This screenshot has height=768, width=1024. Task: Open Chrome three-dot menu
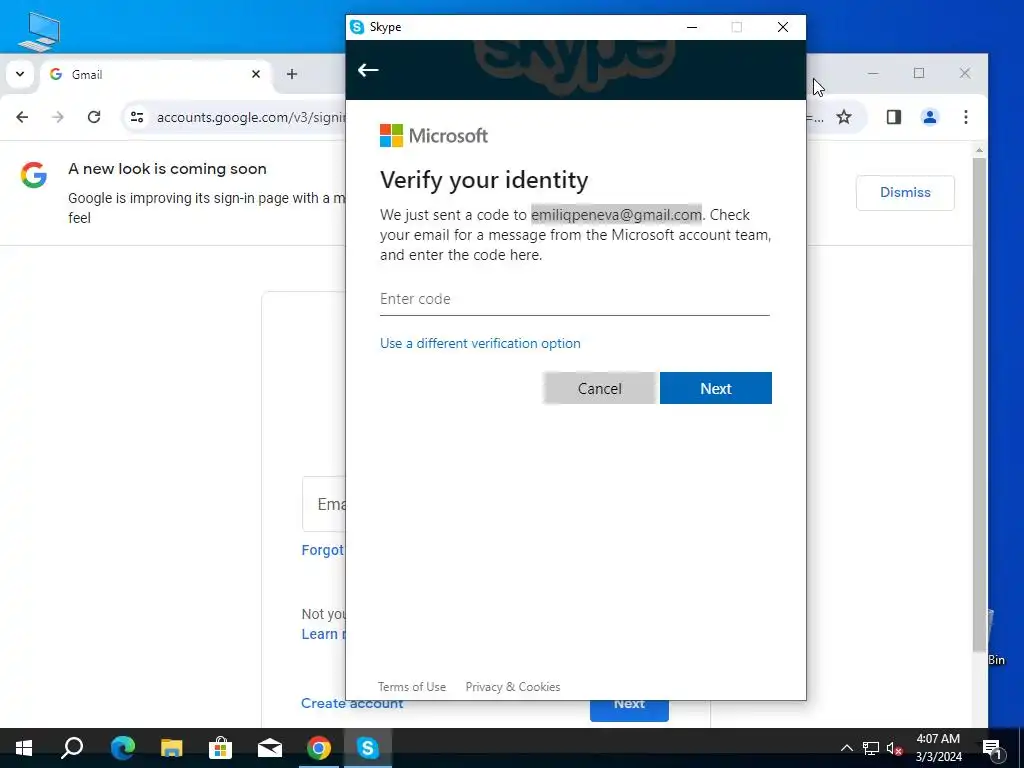click(x=966, y=117)
